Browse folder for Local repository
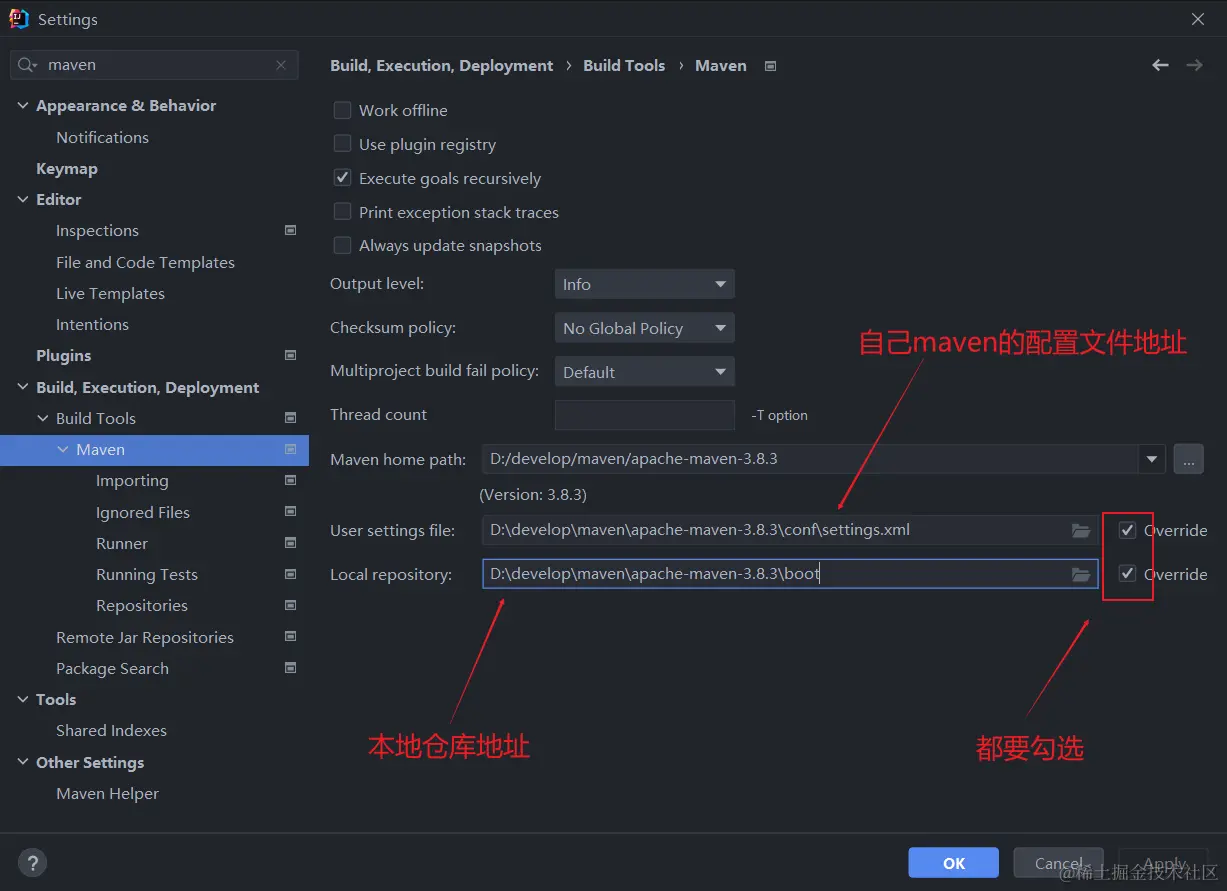Screen dimensions: 1227x891 [x=1081, y=575]
